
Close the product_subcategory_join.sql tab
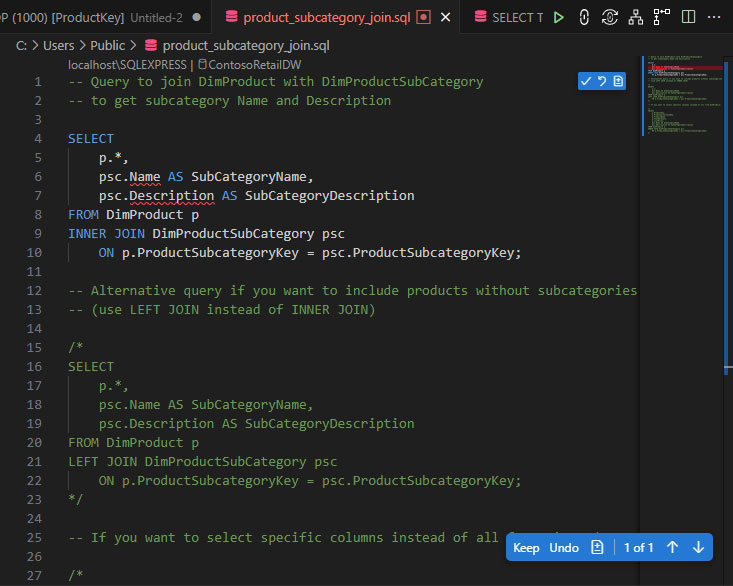[446, 18]
